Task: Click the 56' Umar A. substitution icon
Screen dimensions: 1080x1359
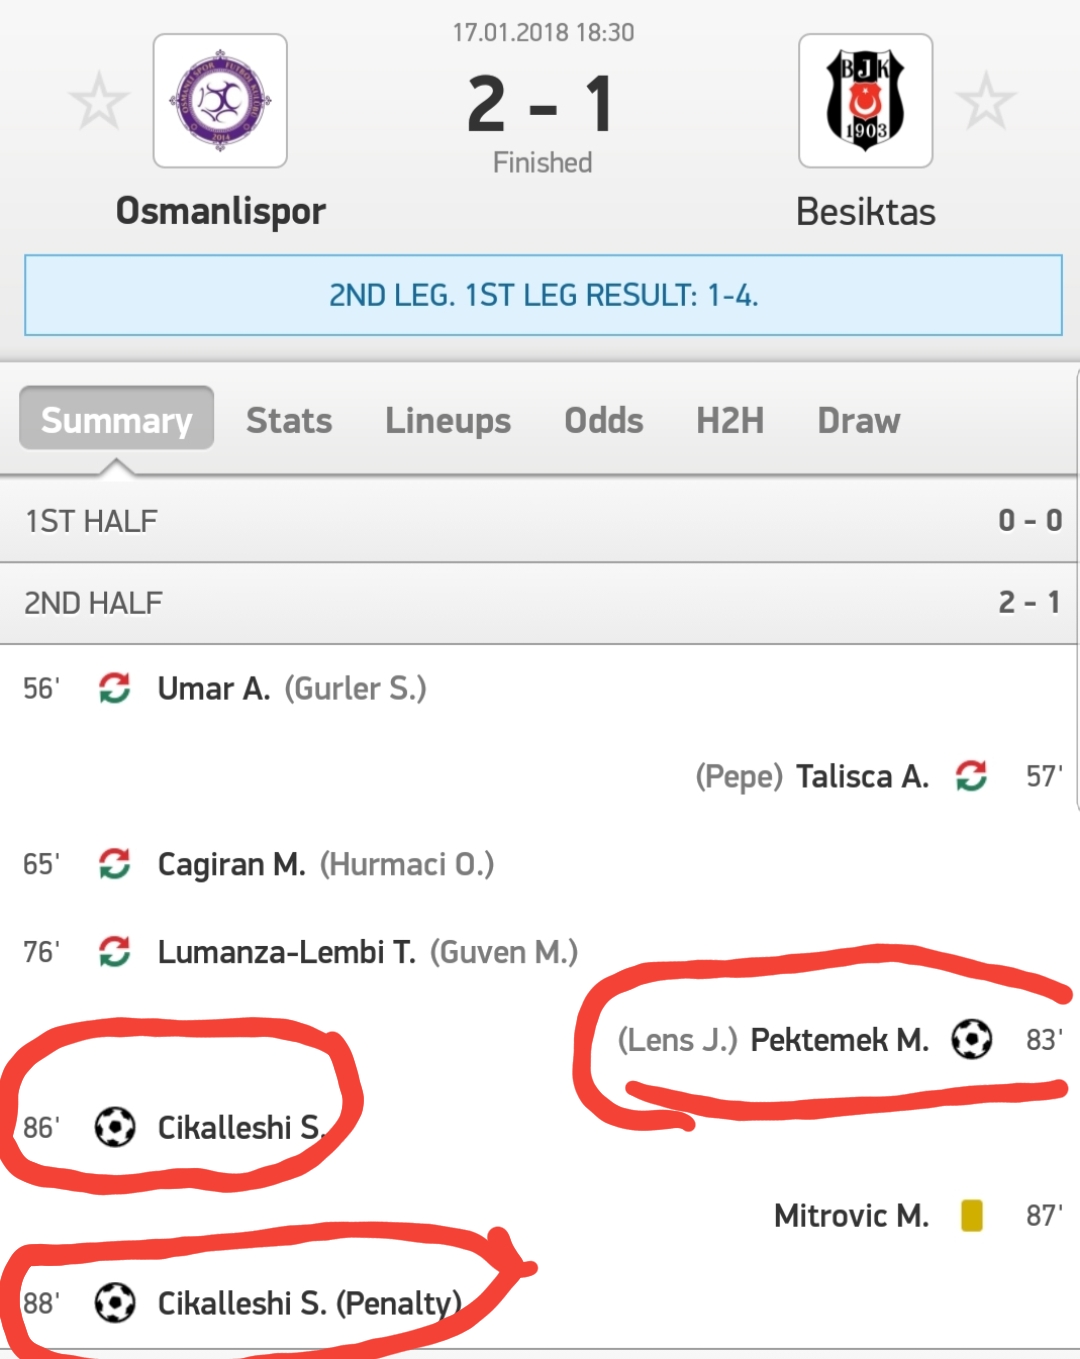Action: (115, 688)
